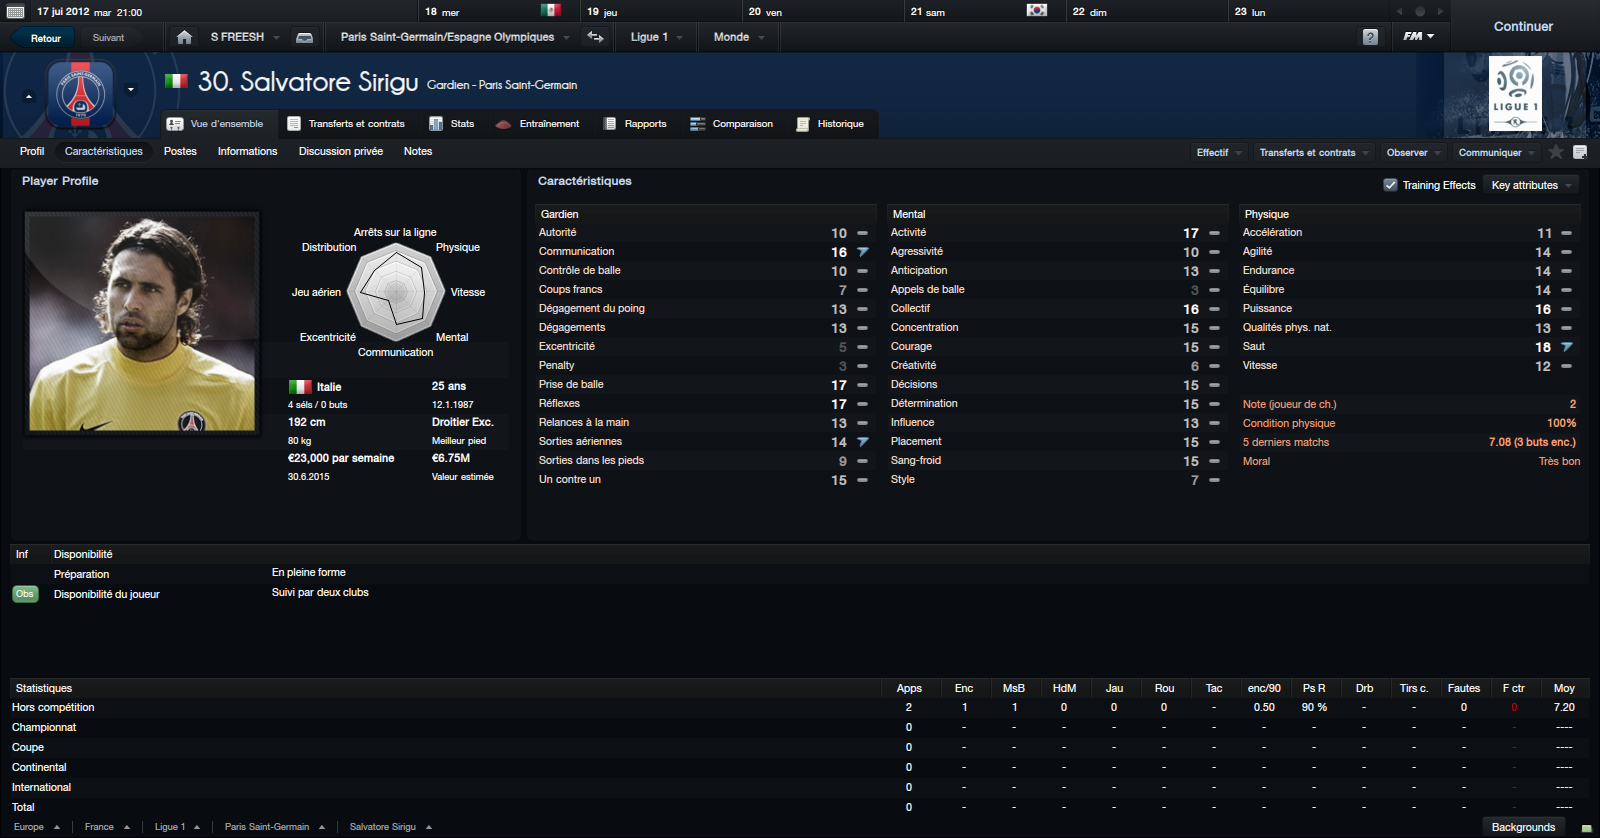1600x838 pixels.
Task: Click the Home icon in top toolbar
Action: tap(184, 37)
